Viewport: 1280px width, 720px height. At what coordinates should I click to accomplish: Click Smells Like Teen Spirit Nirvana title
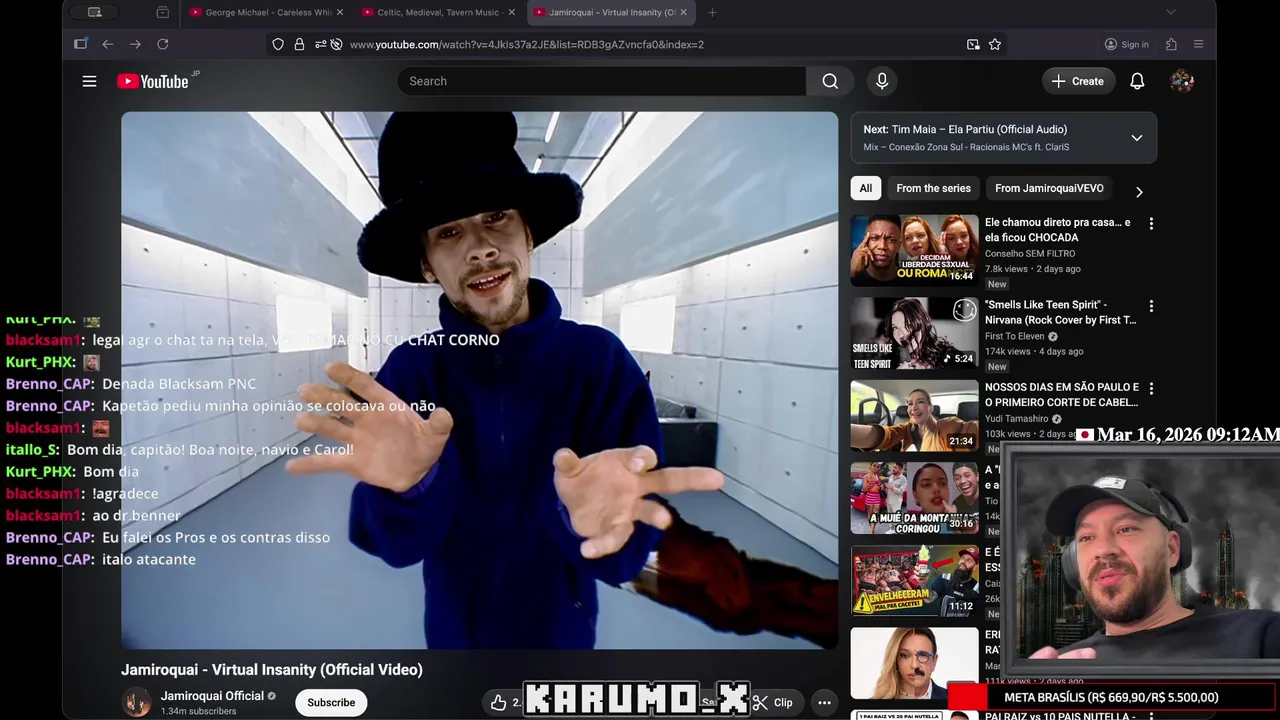coord(1061,312)
